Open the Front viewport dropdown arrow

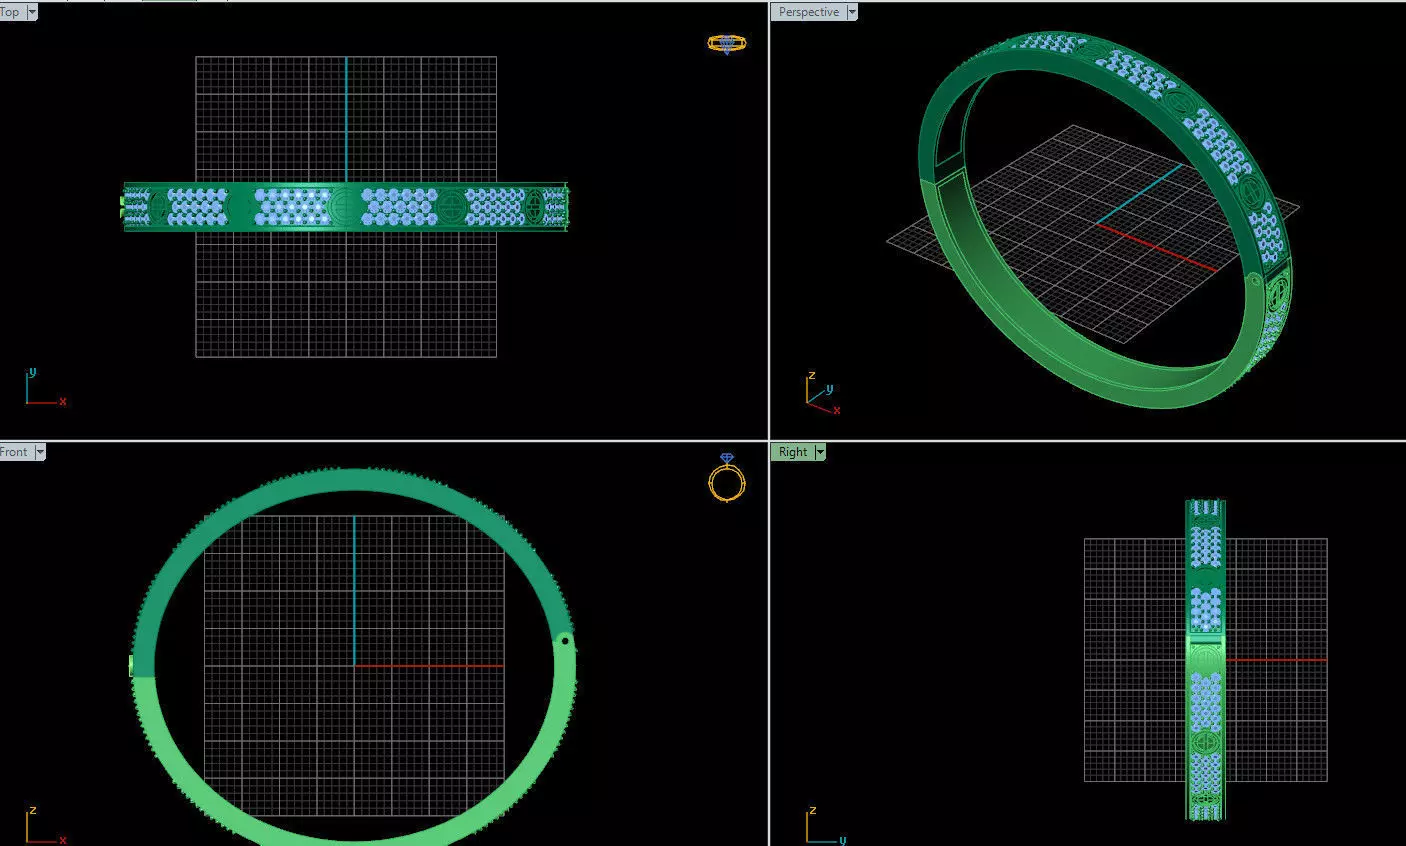click(x=40, y=452)
